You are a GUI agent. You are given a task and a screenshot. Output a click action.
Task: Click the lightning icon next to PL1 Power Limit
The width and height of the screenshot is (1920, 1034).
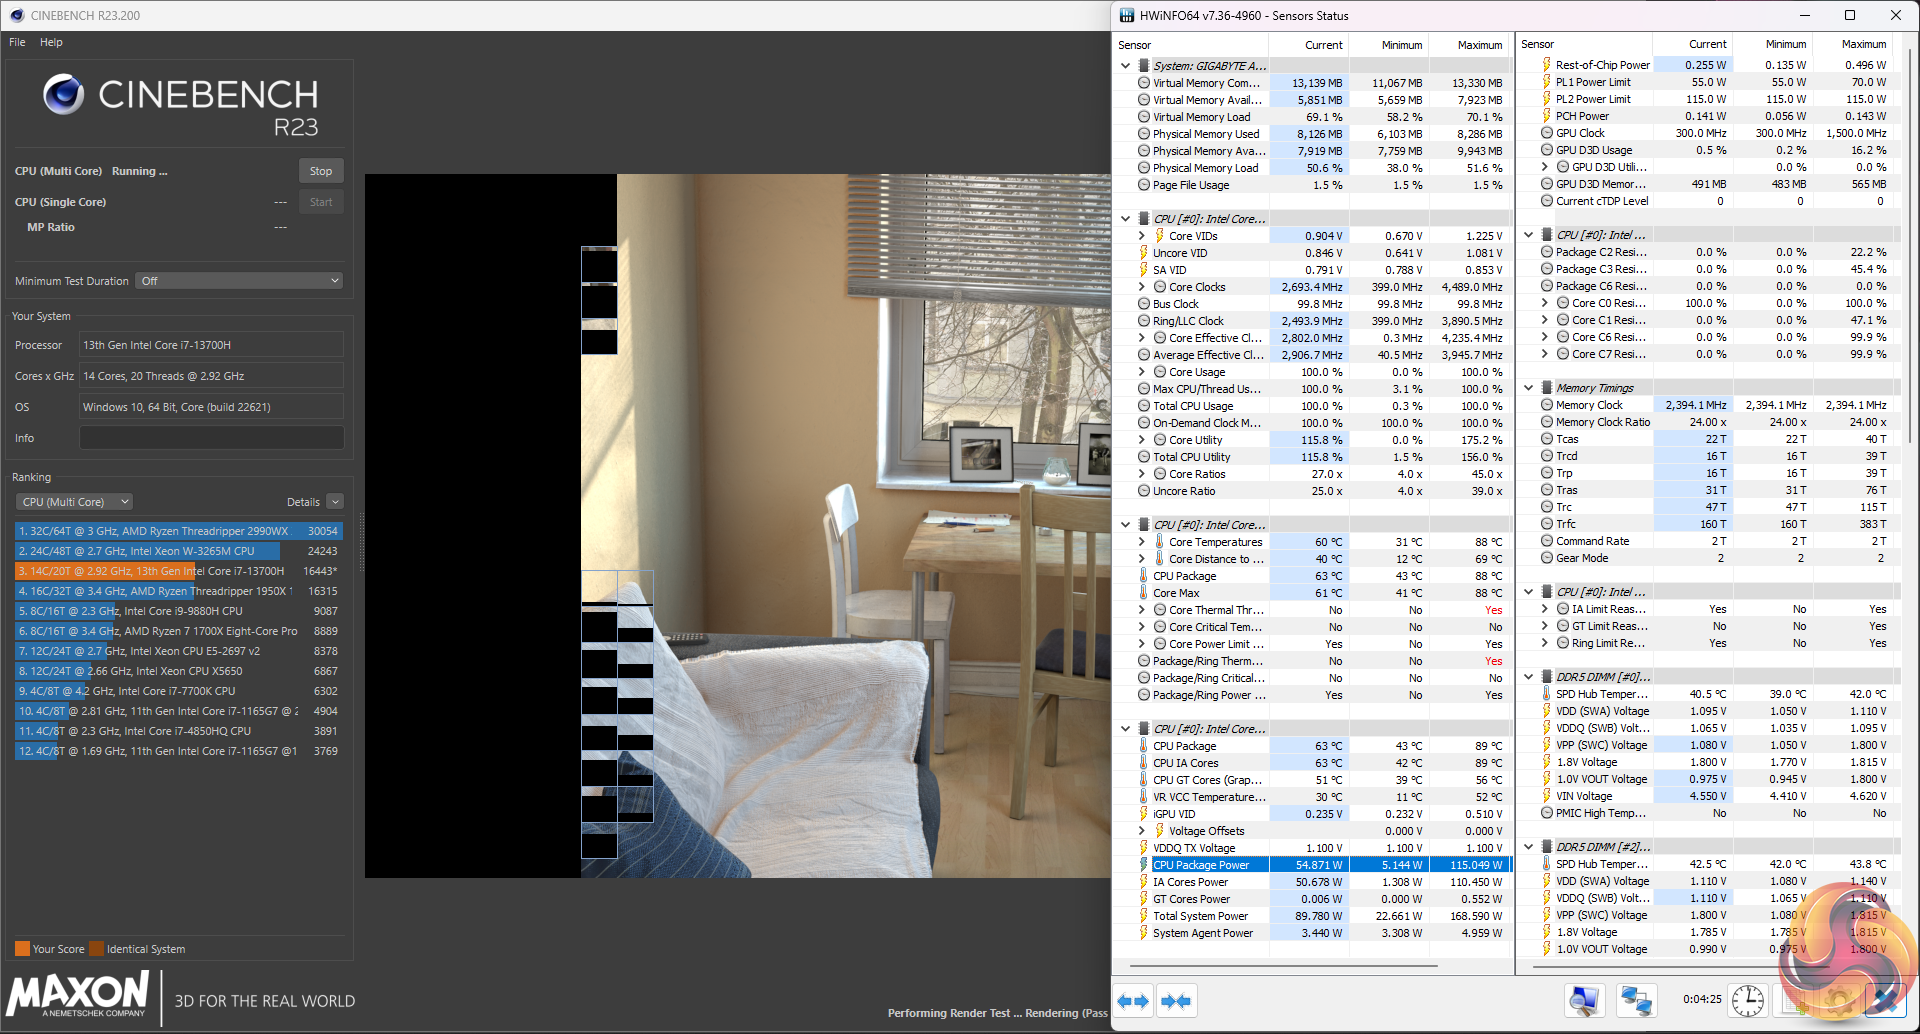click(1546, 82)
